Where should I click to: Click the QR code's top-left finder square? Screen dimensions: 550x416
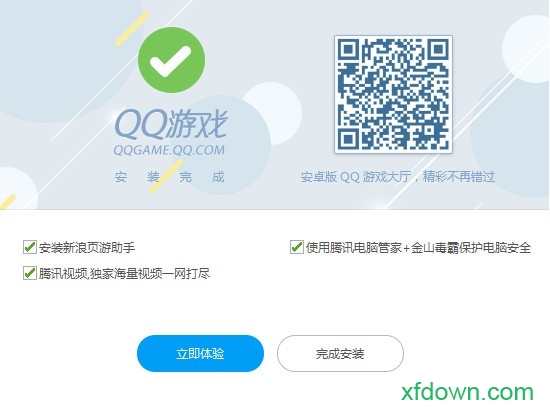pos(348,50)
